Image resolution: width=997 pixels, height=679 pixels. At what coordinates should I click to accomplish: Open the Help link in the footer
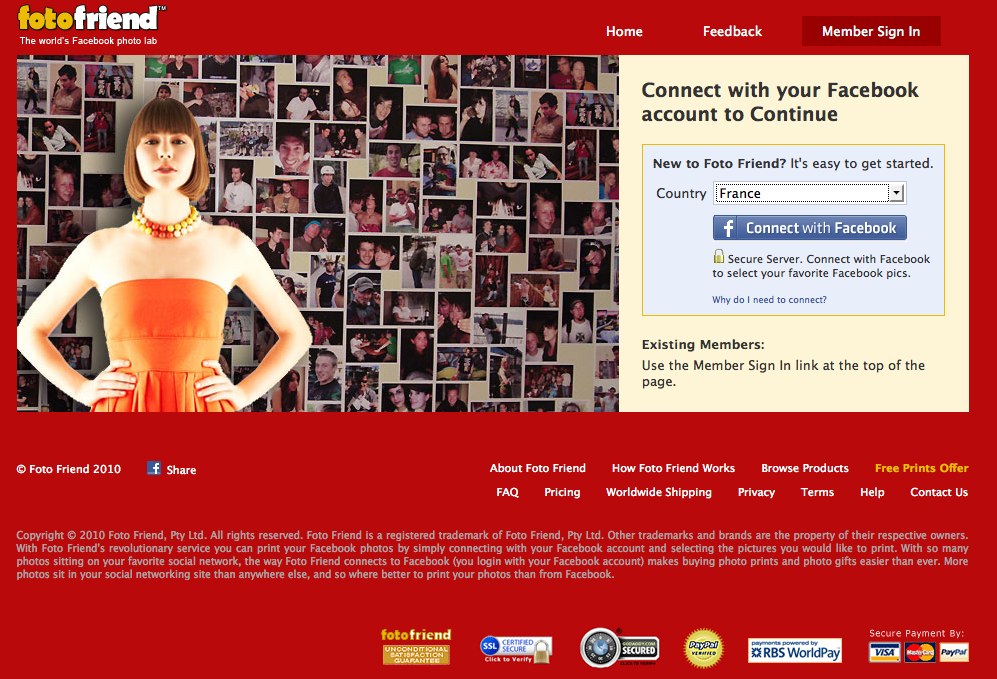tap(872, 492)
